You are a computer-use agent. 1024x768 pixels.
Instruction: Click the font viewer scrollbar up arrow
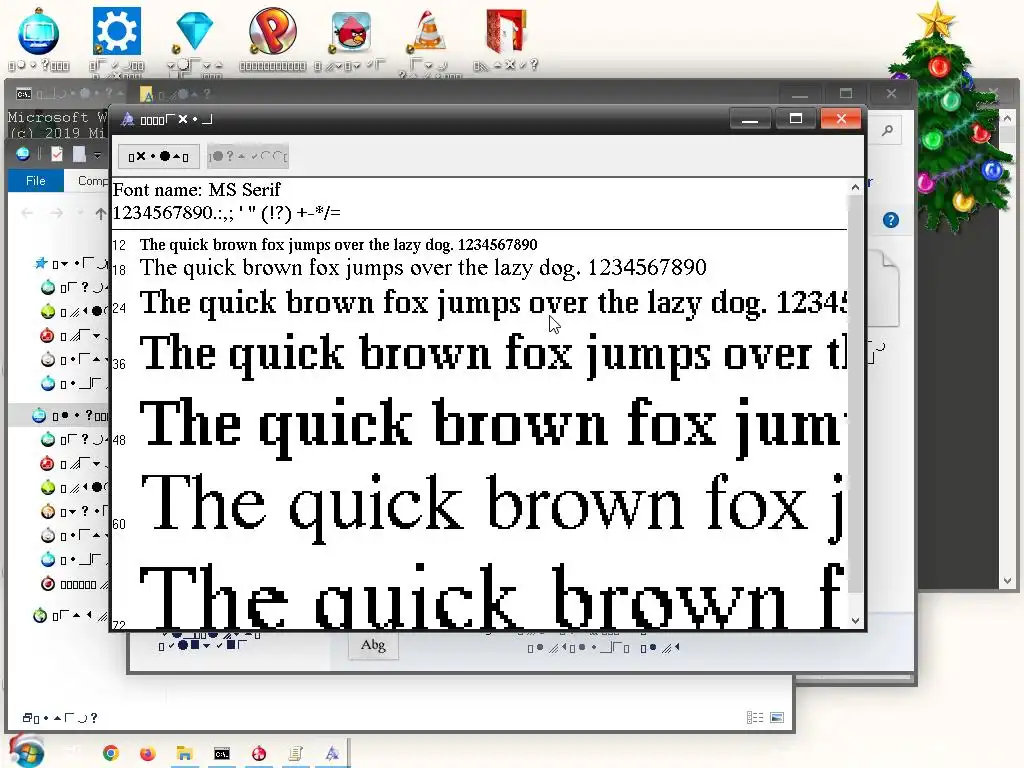pyautogui.click(x=855, y=188)
